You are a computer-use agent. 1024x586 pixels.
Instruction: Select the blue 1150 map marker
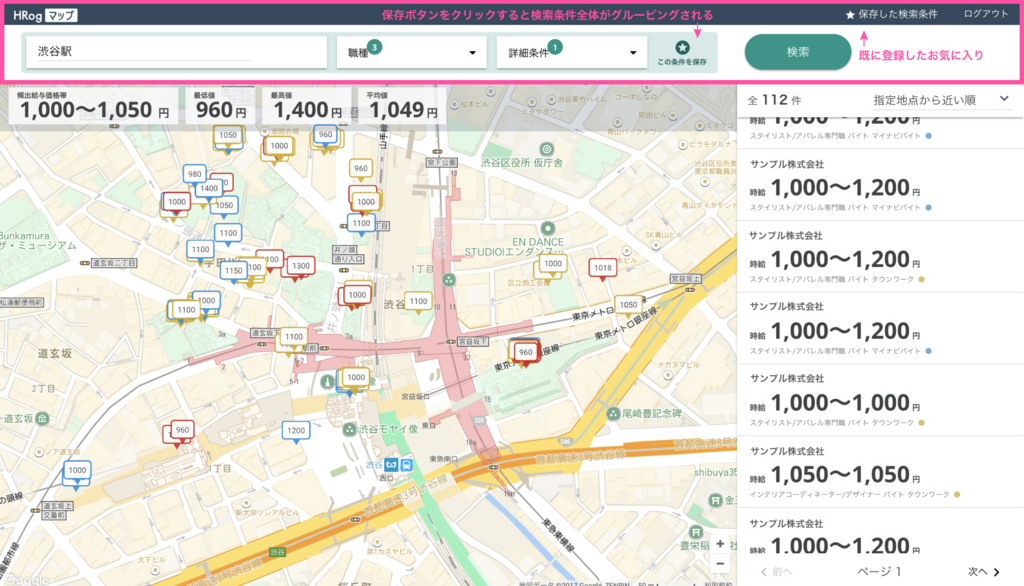coord(233,270)
